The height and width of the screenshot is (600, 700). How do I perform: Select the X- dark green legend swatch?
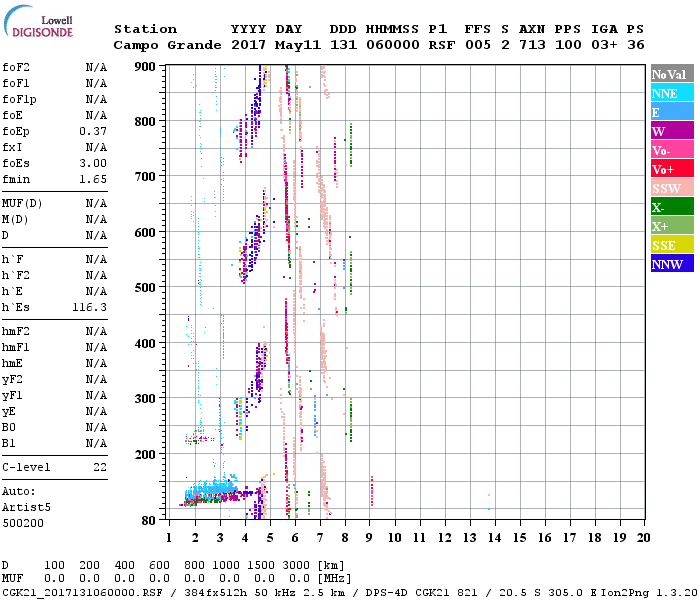point(672,207)
